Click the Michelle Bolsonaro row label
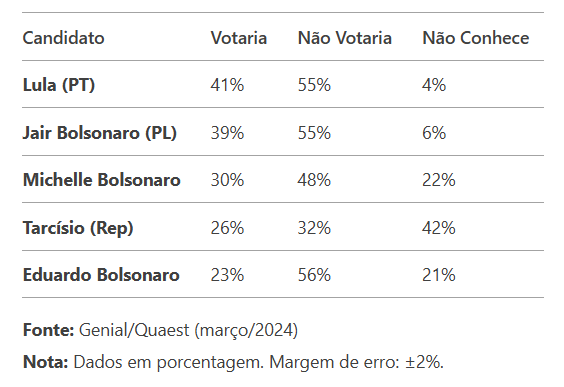This screenshot has height=387, width=564. click(x=101, y=179)
